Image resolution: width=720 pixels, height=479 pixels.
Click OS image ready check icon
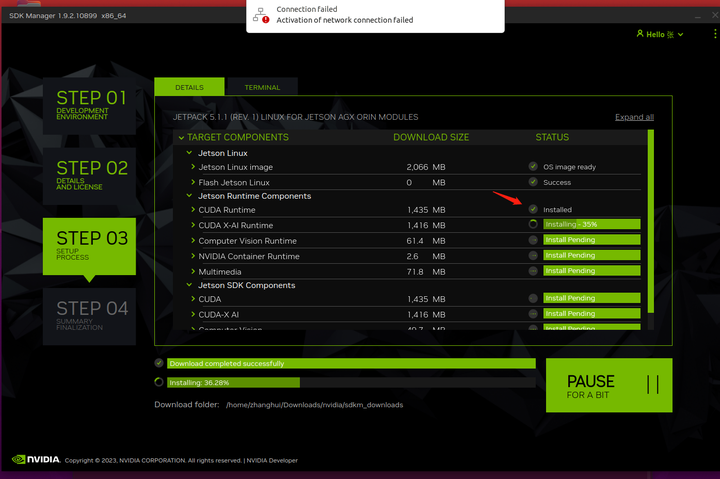pyautogui.click(x=533, y=166)
